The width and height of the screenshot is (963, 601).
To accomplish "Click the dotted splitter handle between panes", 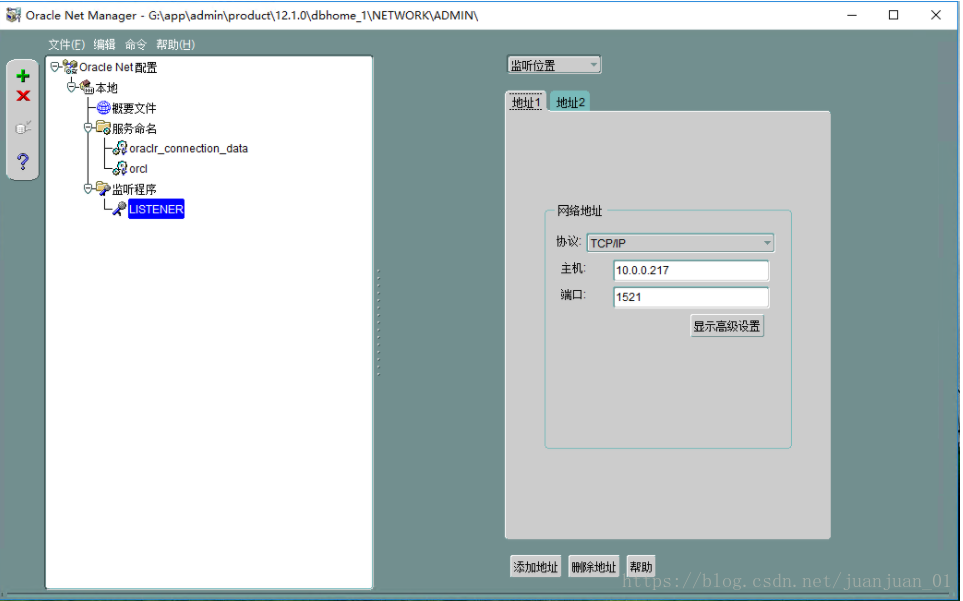I will (x=378, y=322).
